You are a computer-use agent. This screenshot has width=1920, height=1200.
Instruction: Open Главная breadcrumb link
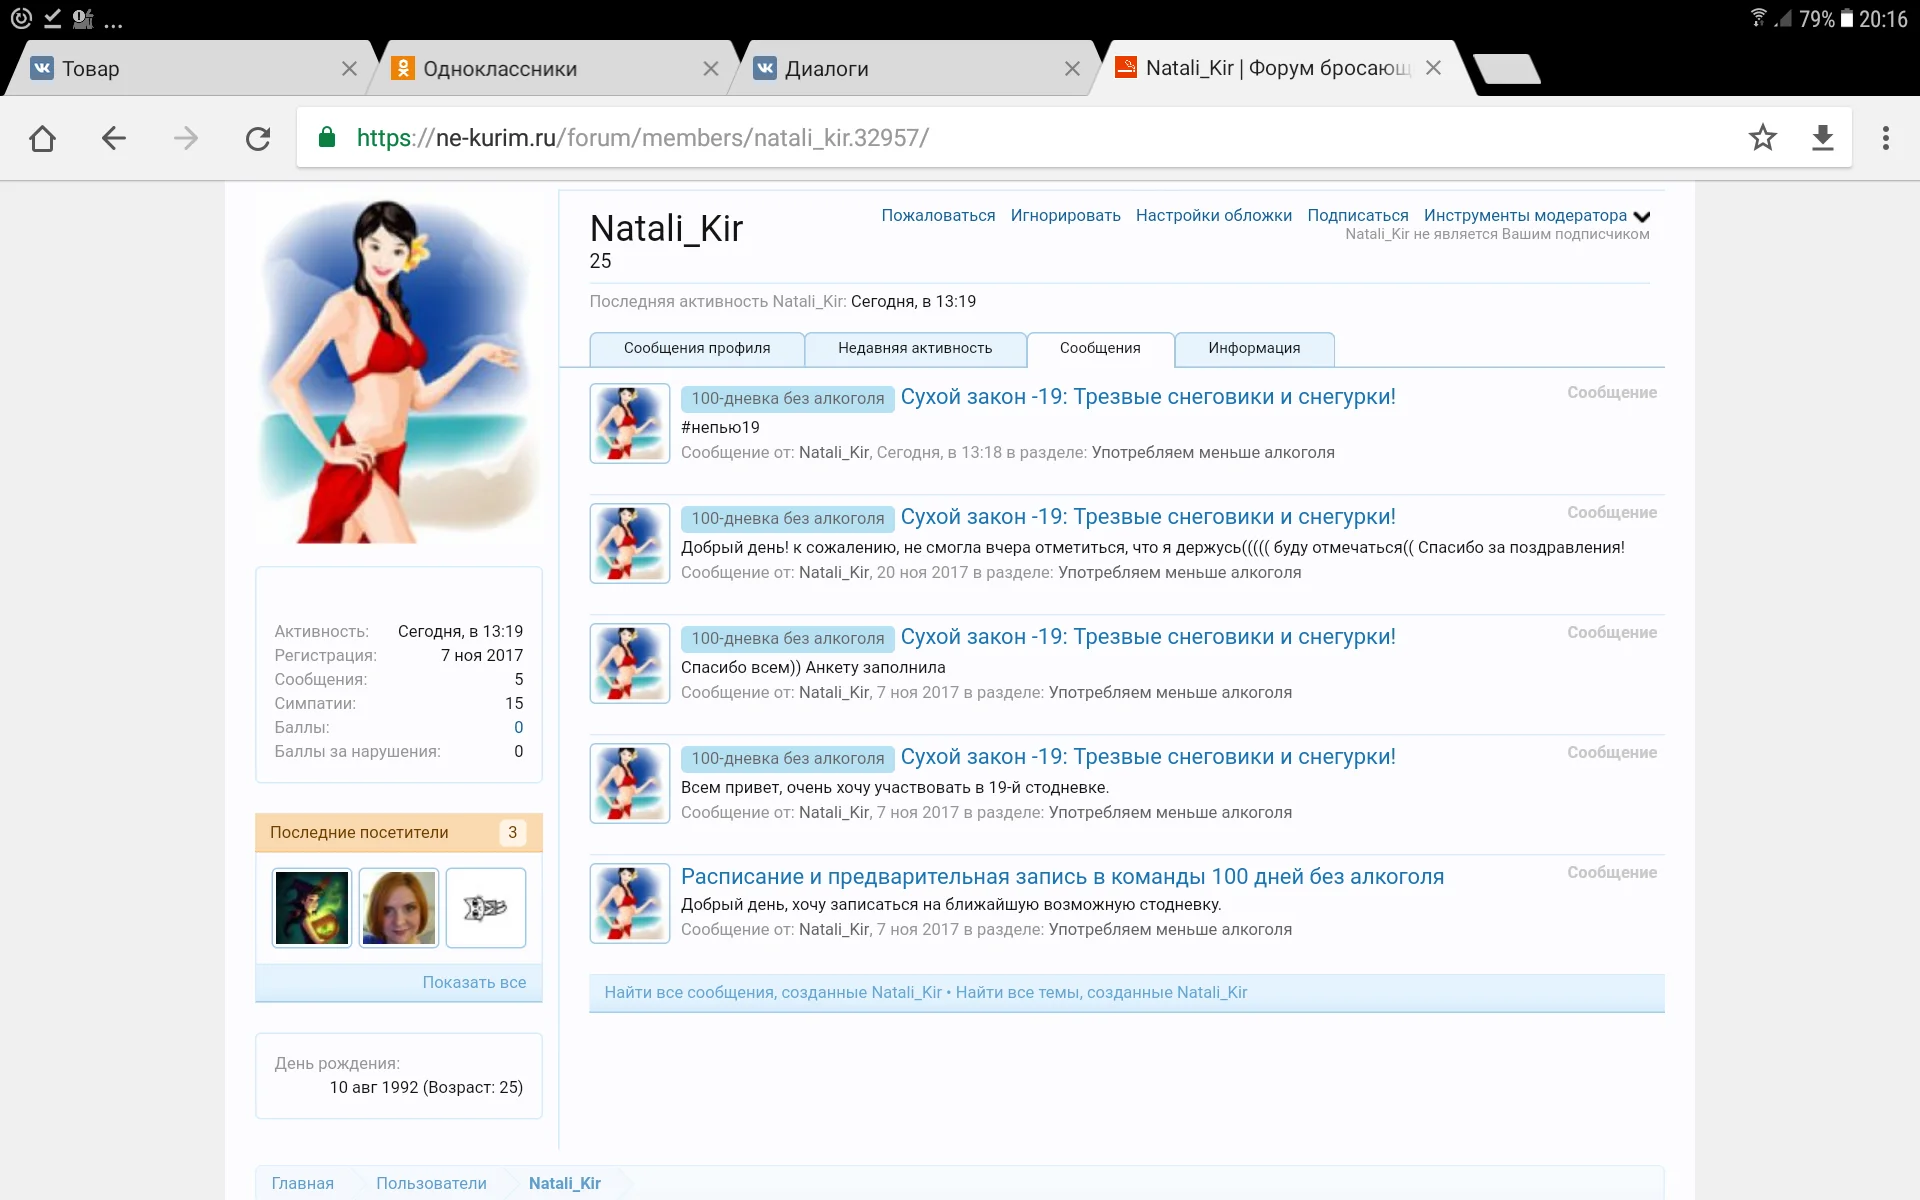coord(303,1182)
